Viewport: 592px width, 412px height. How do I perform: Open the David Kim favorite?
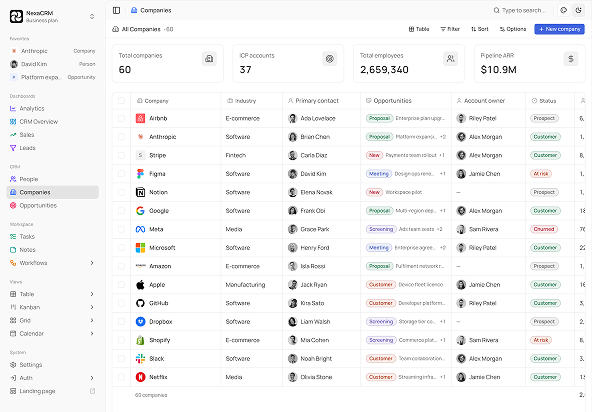52,64
